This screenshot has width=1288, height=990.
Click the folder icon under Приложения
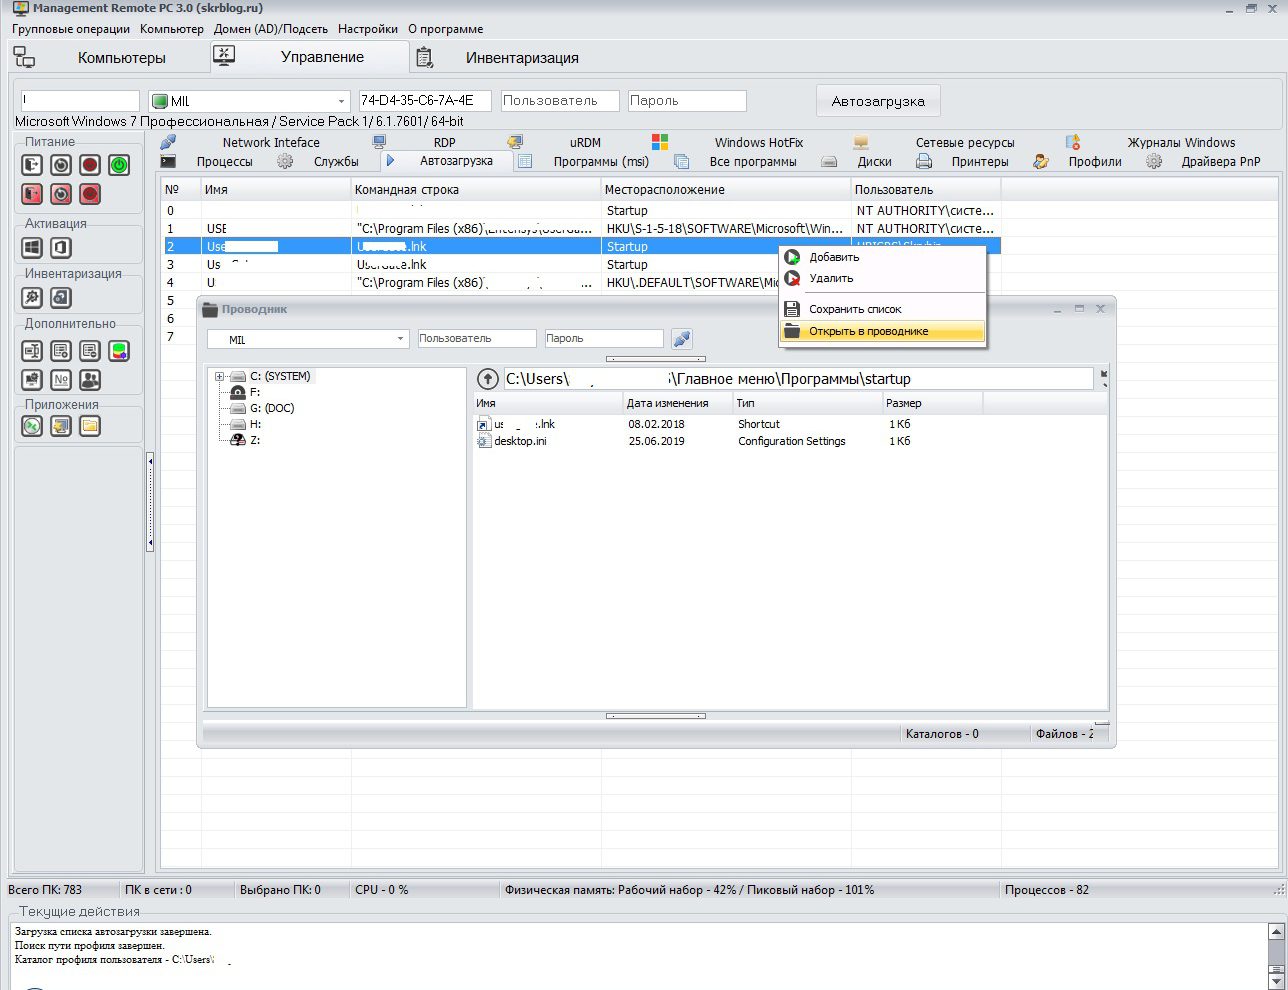[90, 426]
